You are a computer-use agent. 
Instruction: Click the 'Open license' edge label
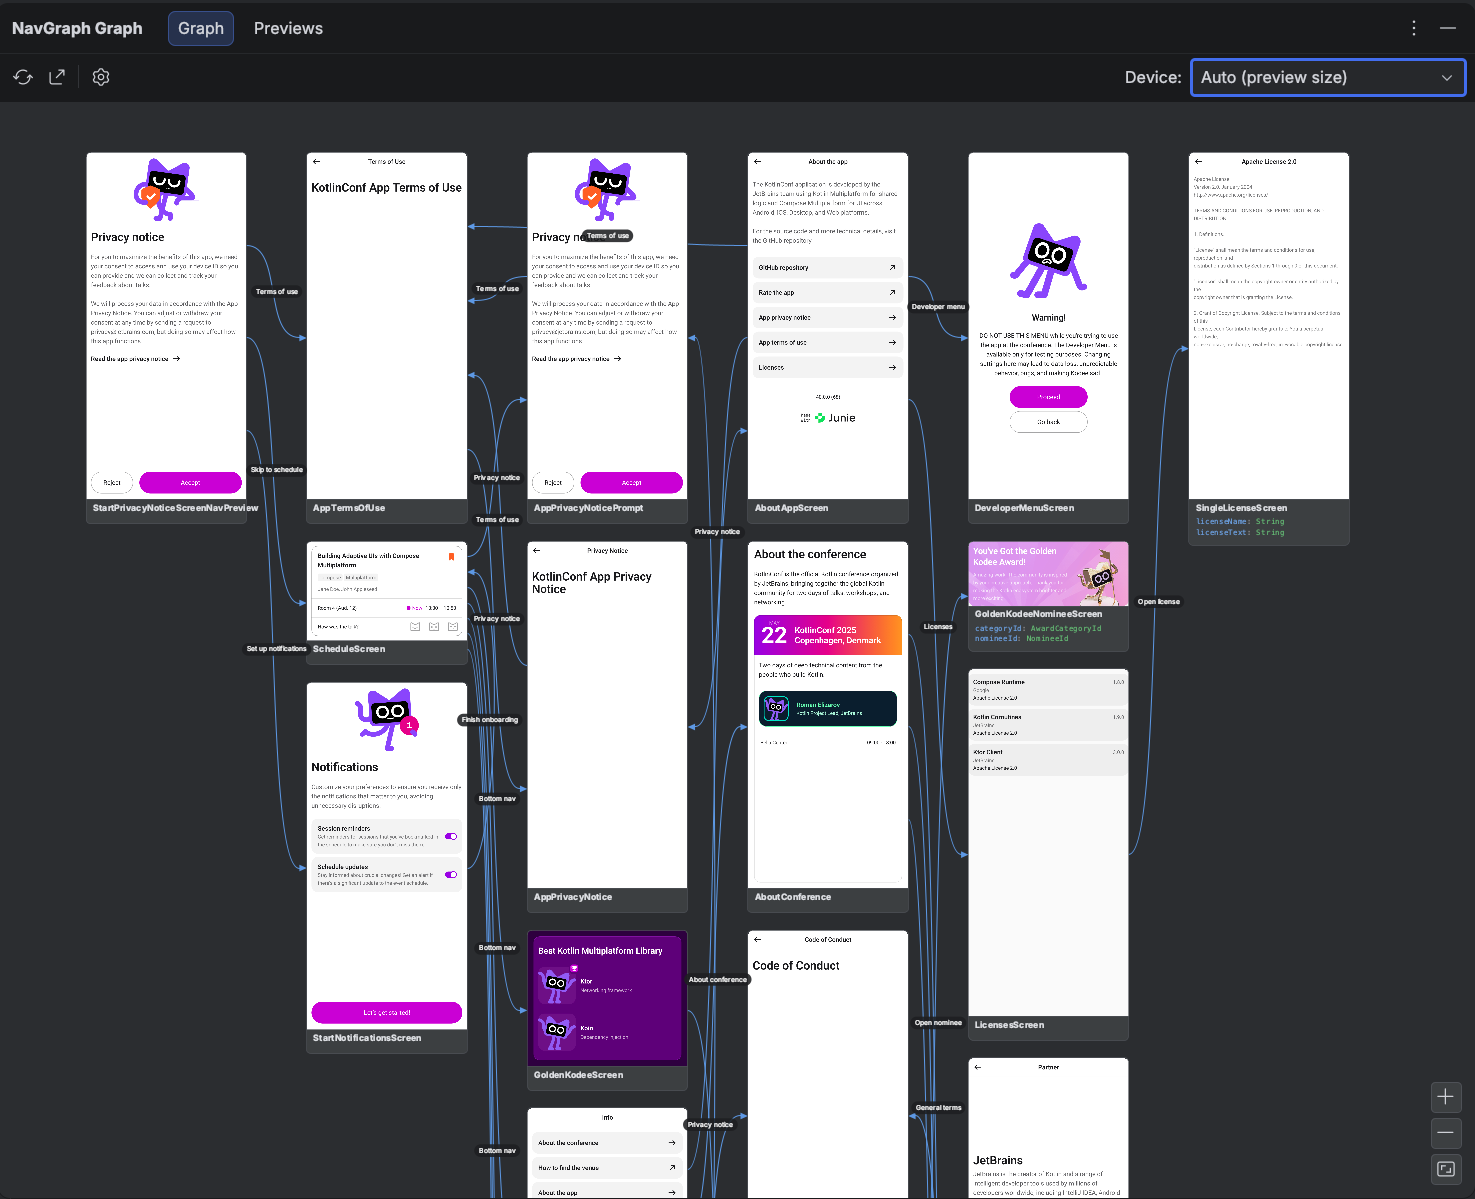1159,601
